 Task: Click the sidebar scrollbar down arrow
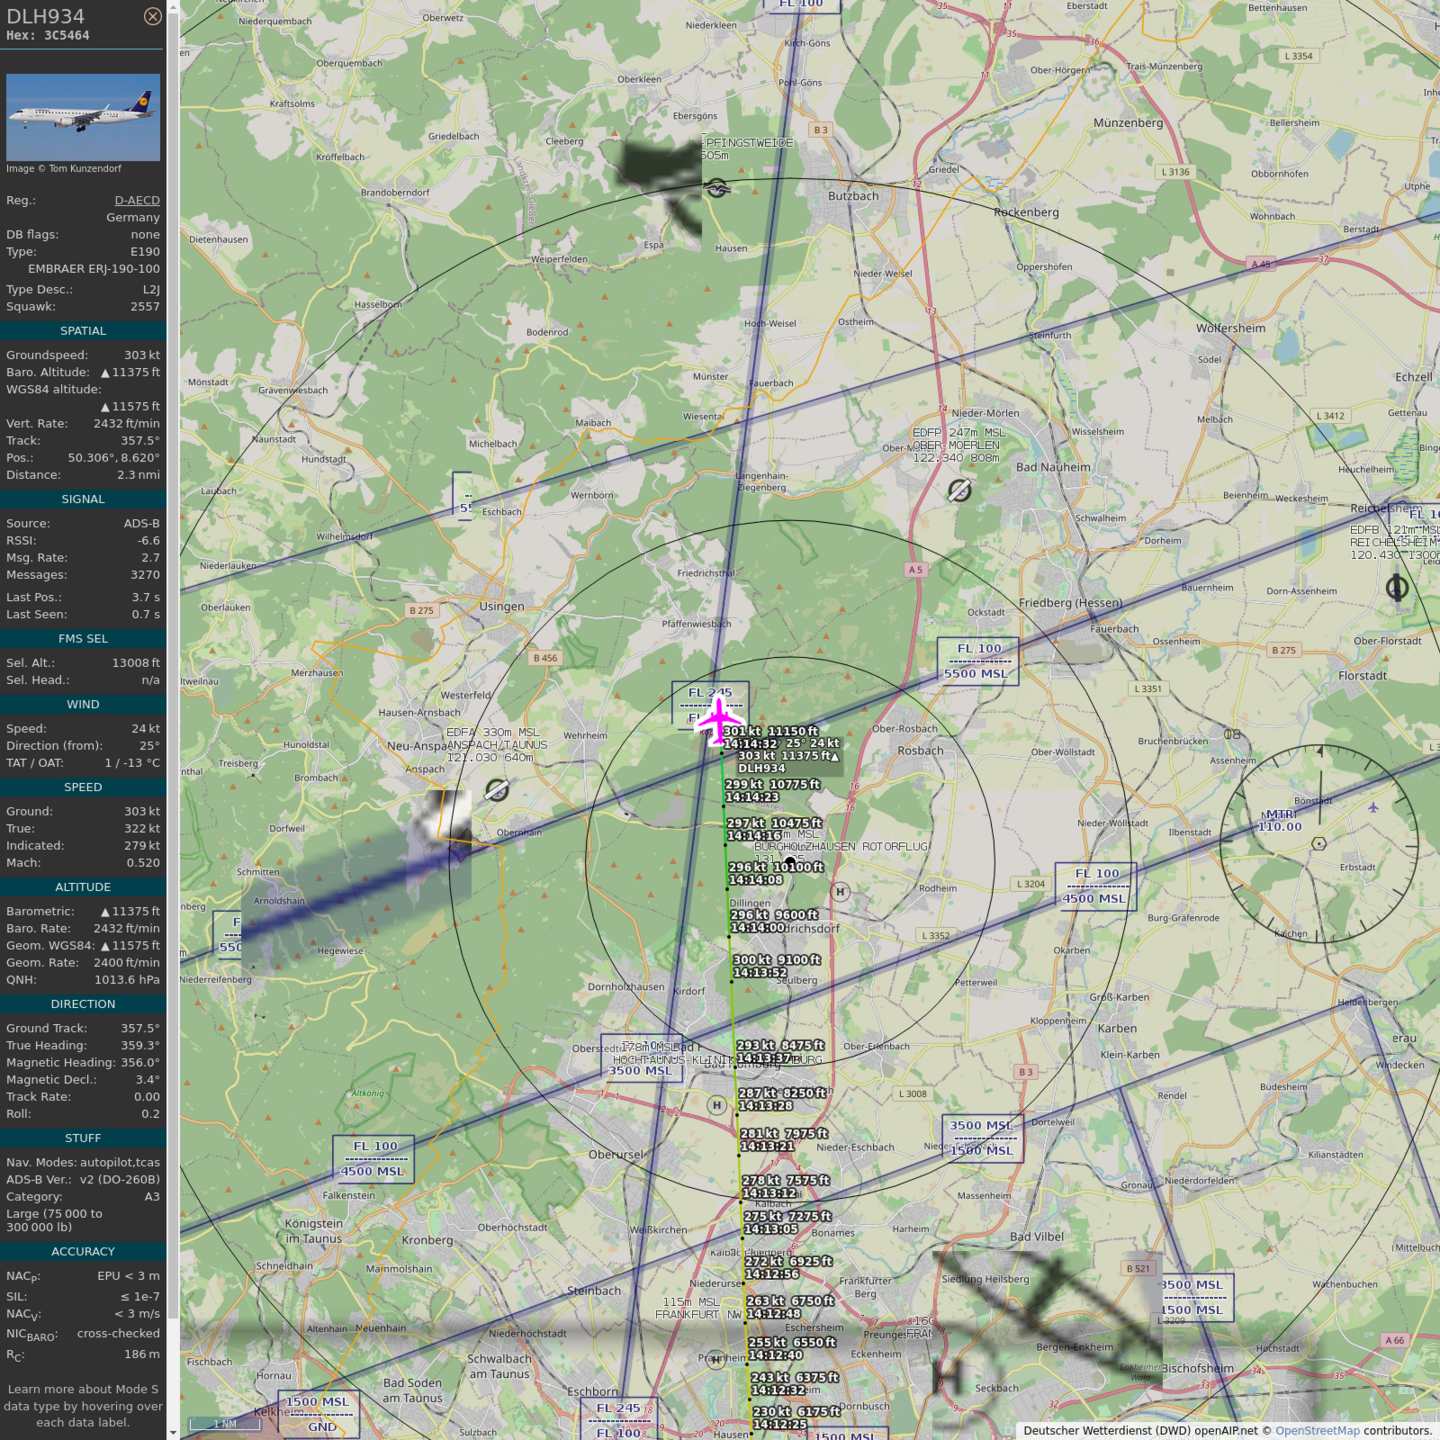[x=173, y=1433]
